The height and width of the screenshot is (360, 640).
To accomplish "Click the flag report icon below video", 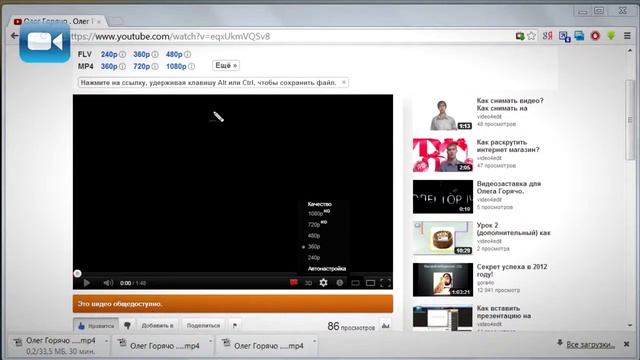I will [x=235, y=325].
